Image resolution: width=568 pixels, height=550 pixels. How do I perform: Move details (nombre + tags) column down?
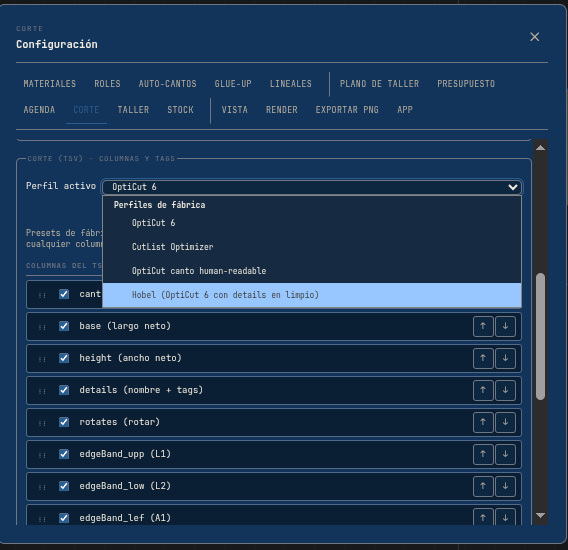(x=505, y=390)
